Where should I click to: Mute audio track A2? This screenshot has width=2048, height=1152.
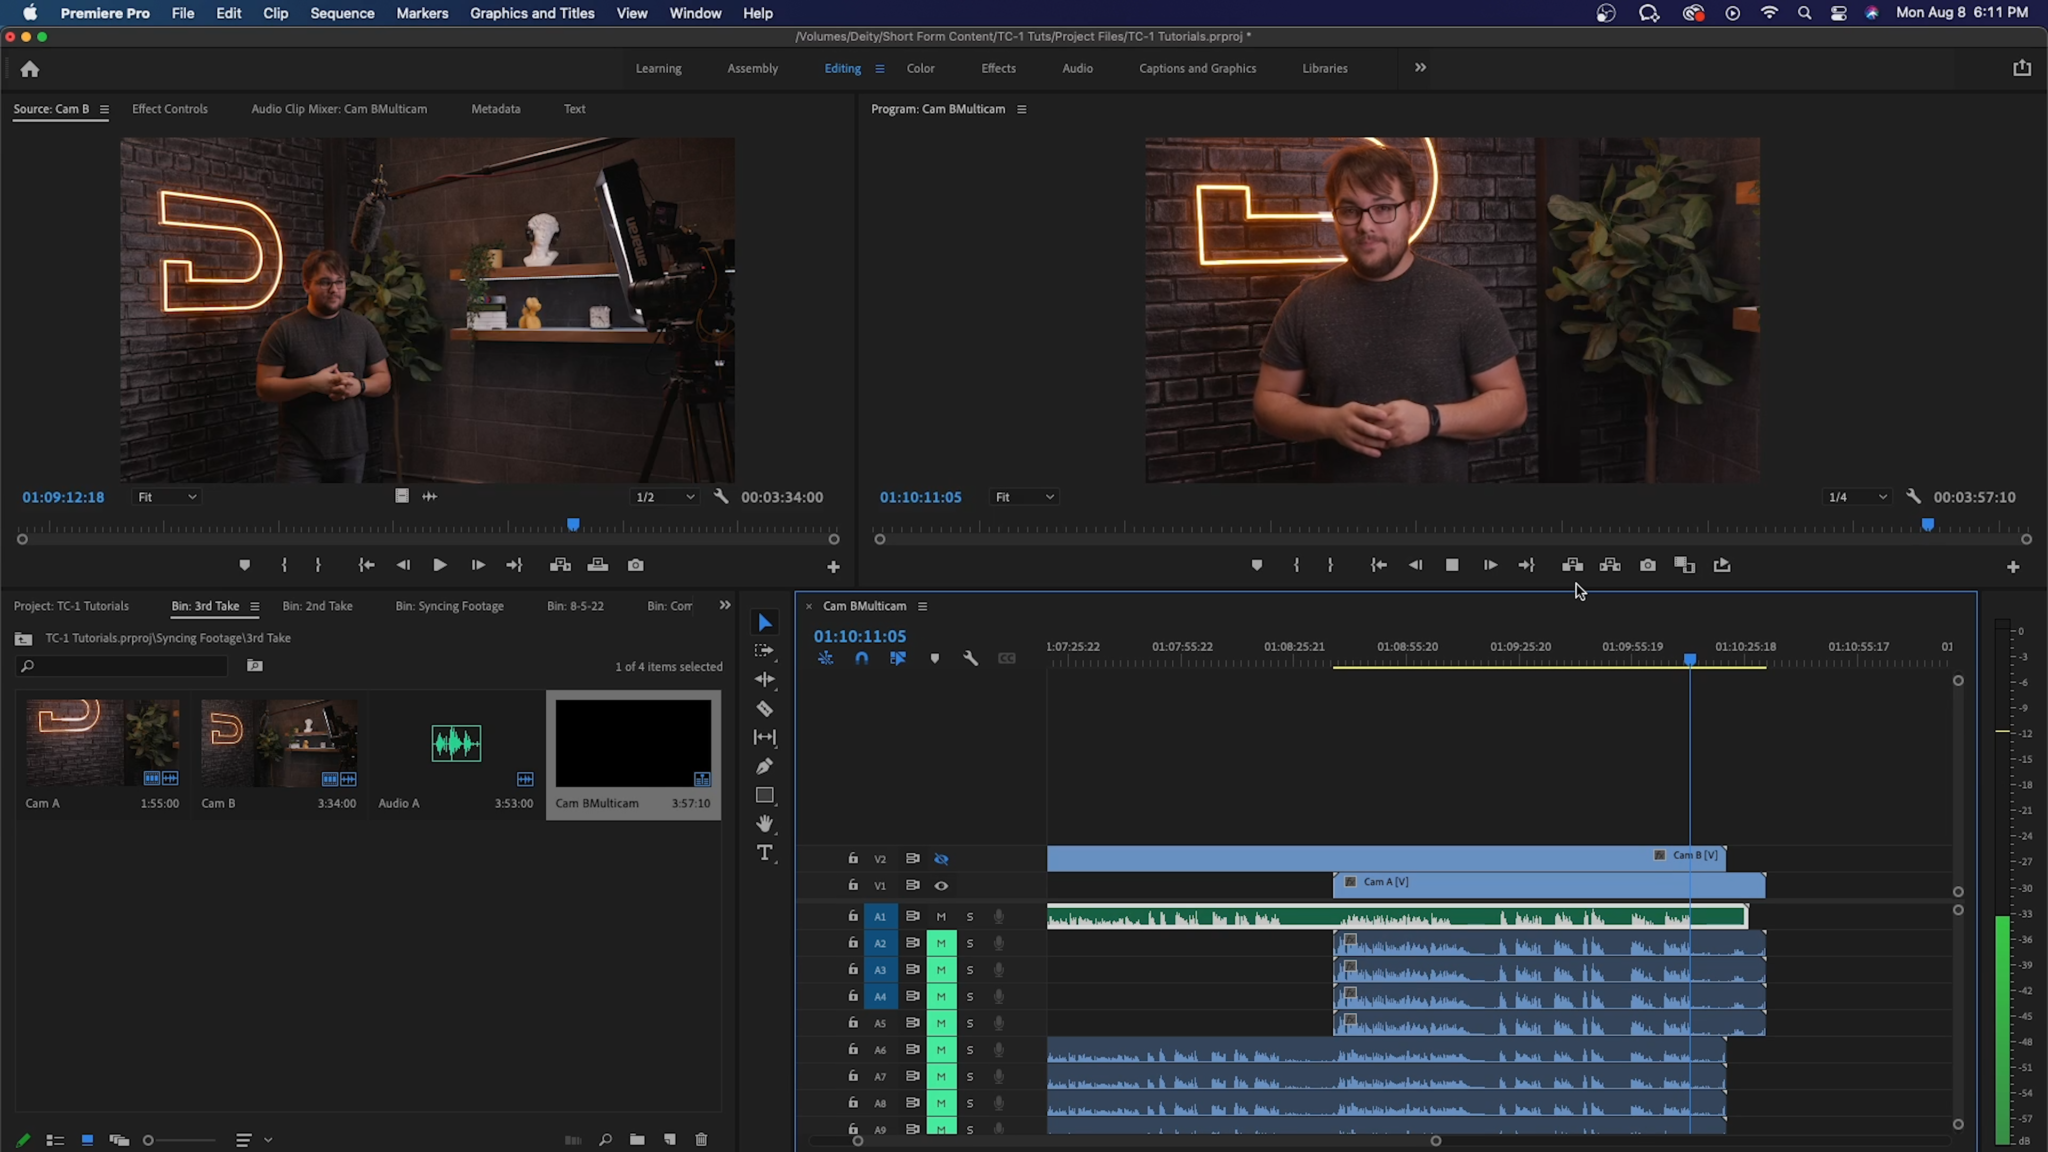point(939,942)
